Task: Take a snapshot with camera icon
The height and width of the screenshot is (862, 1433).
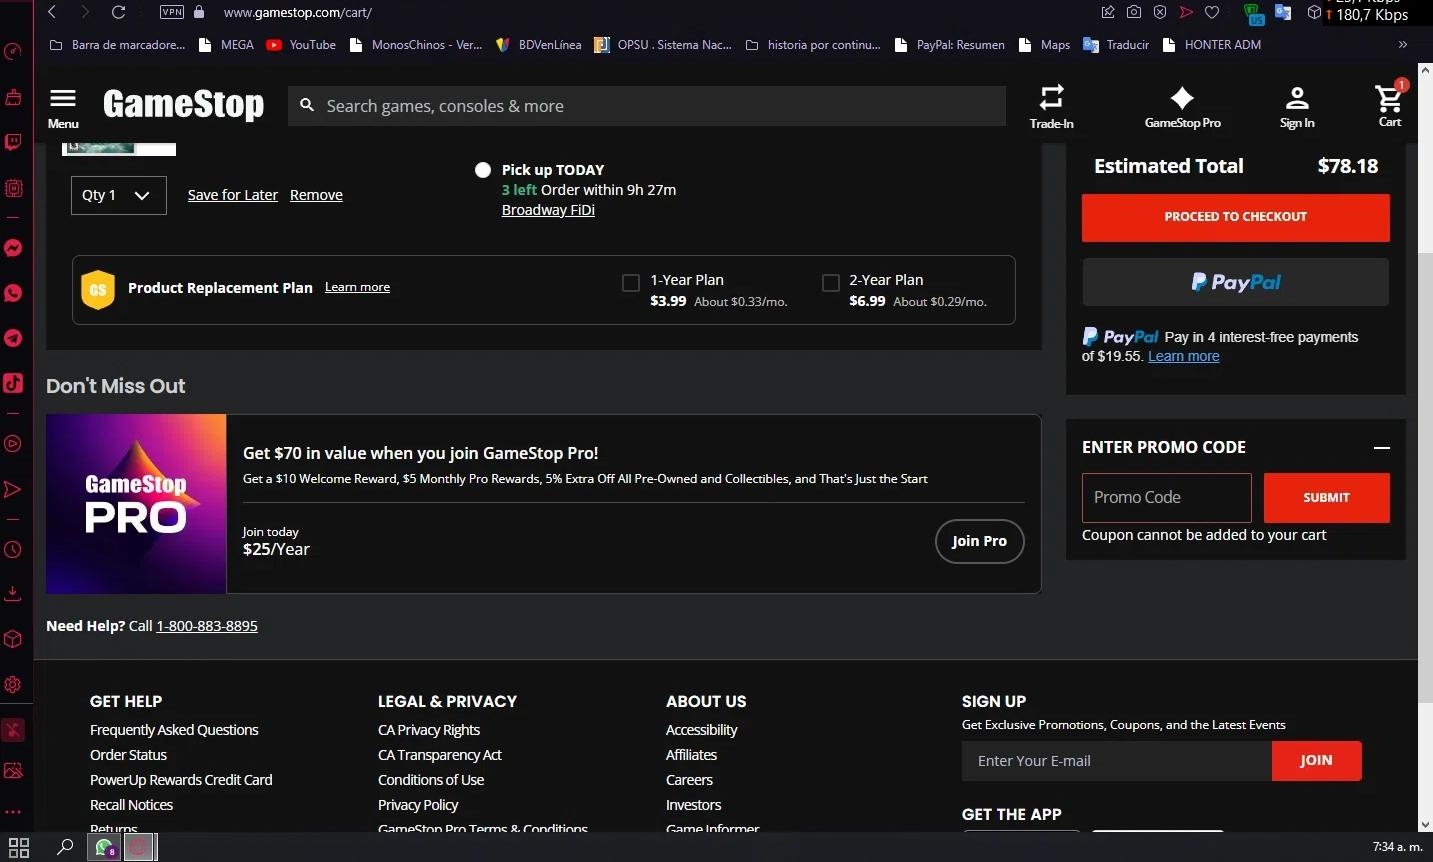Action: coord(1134,12)
